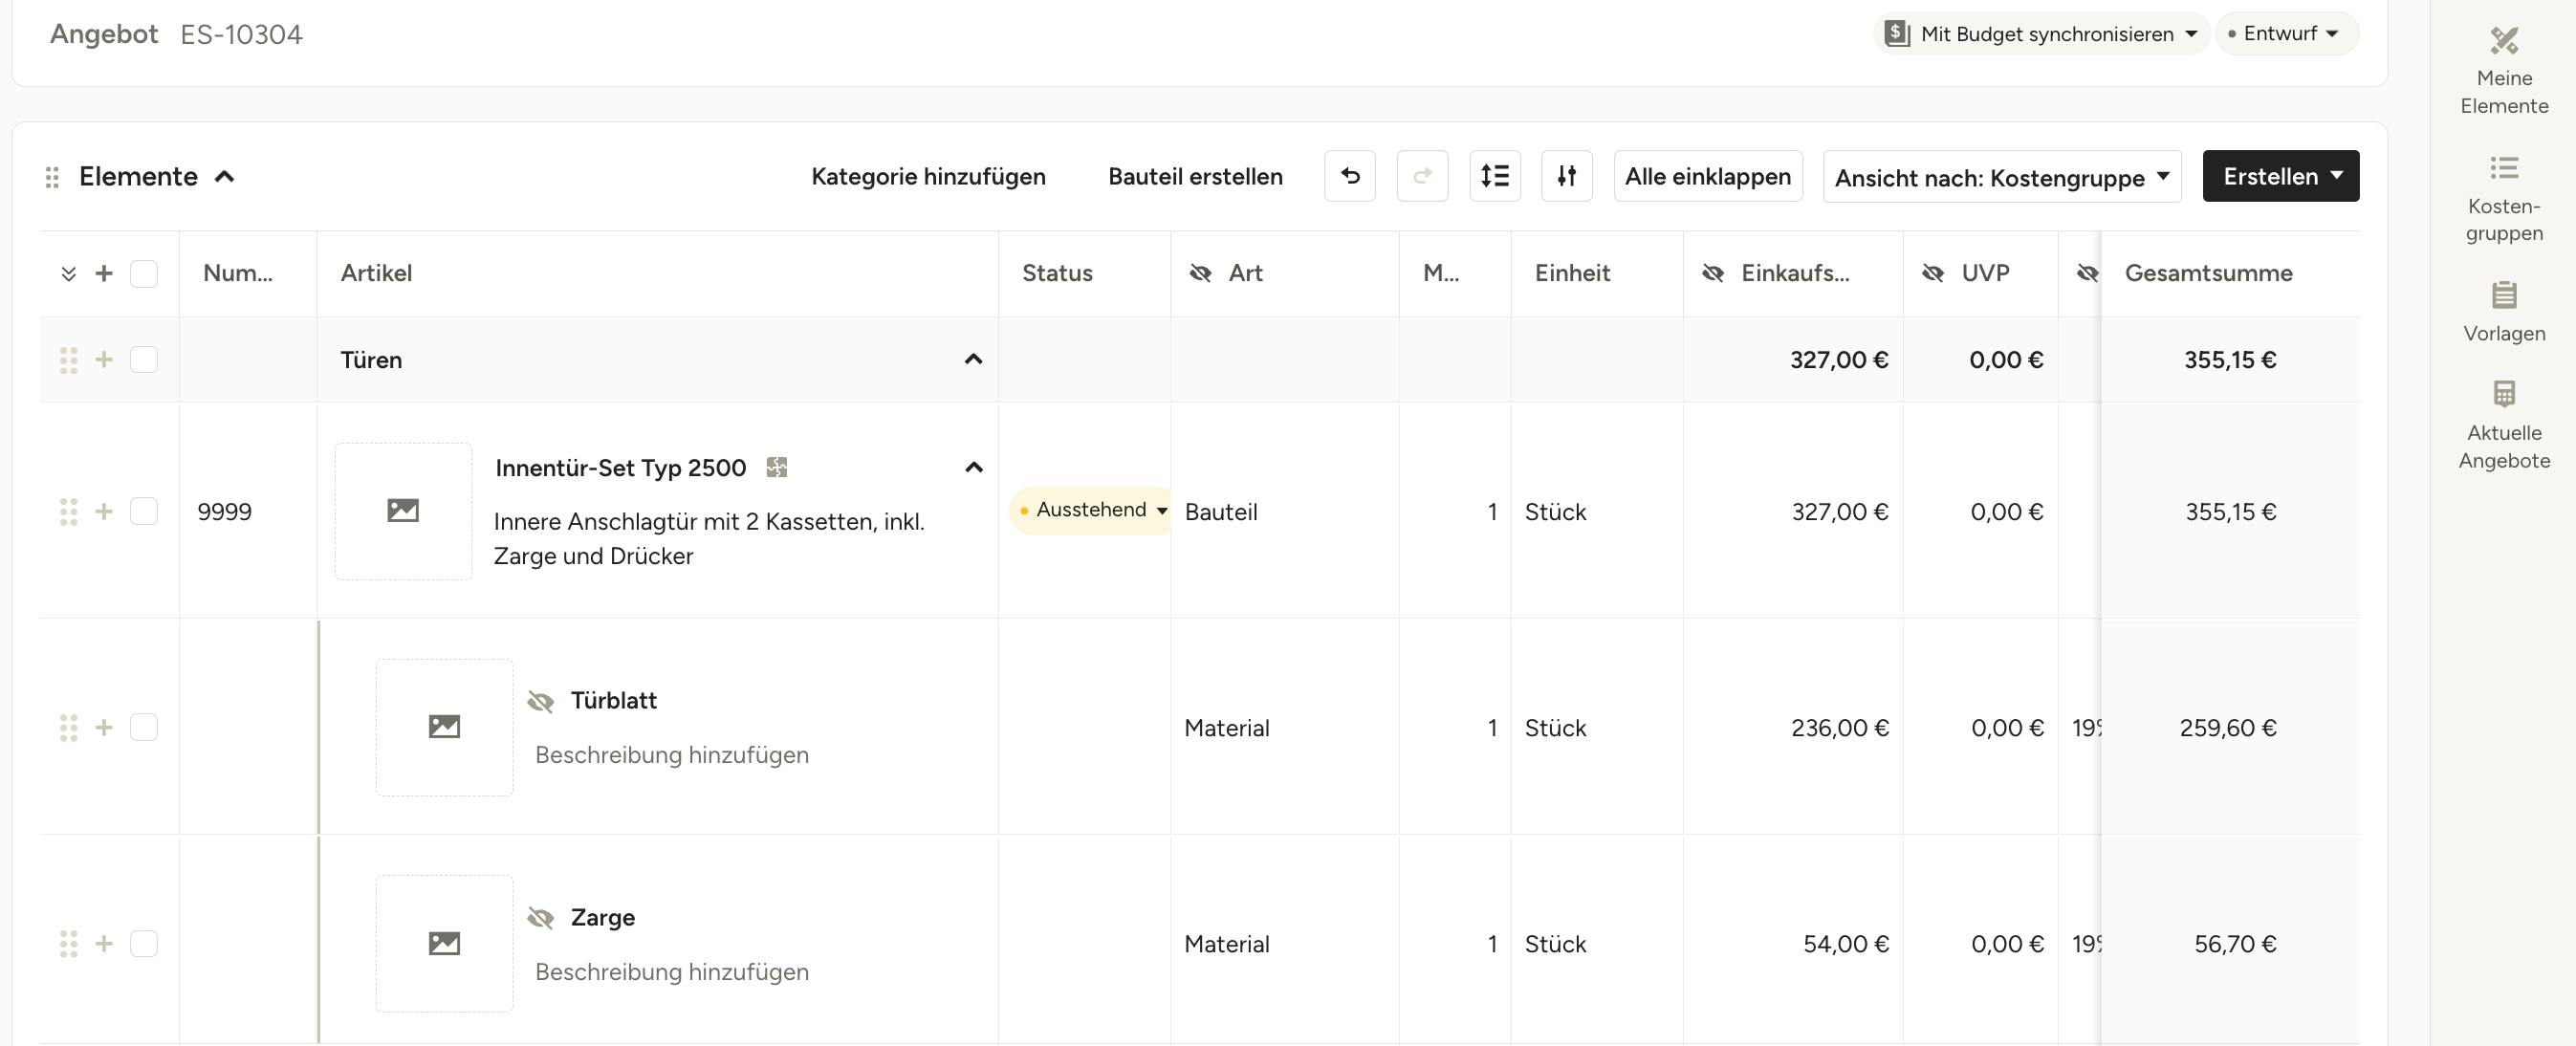Click image placeholder for Türblatt

tap(444, 727)
